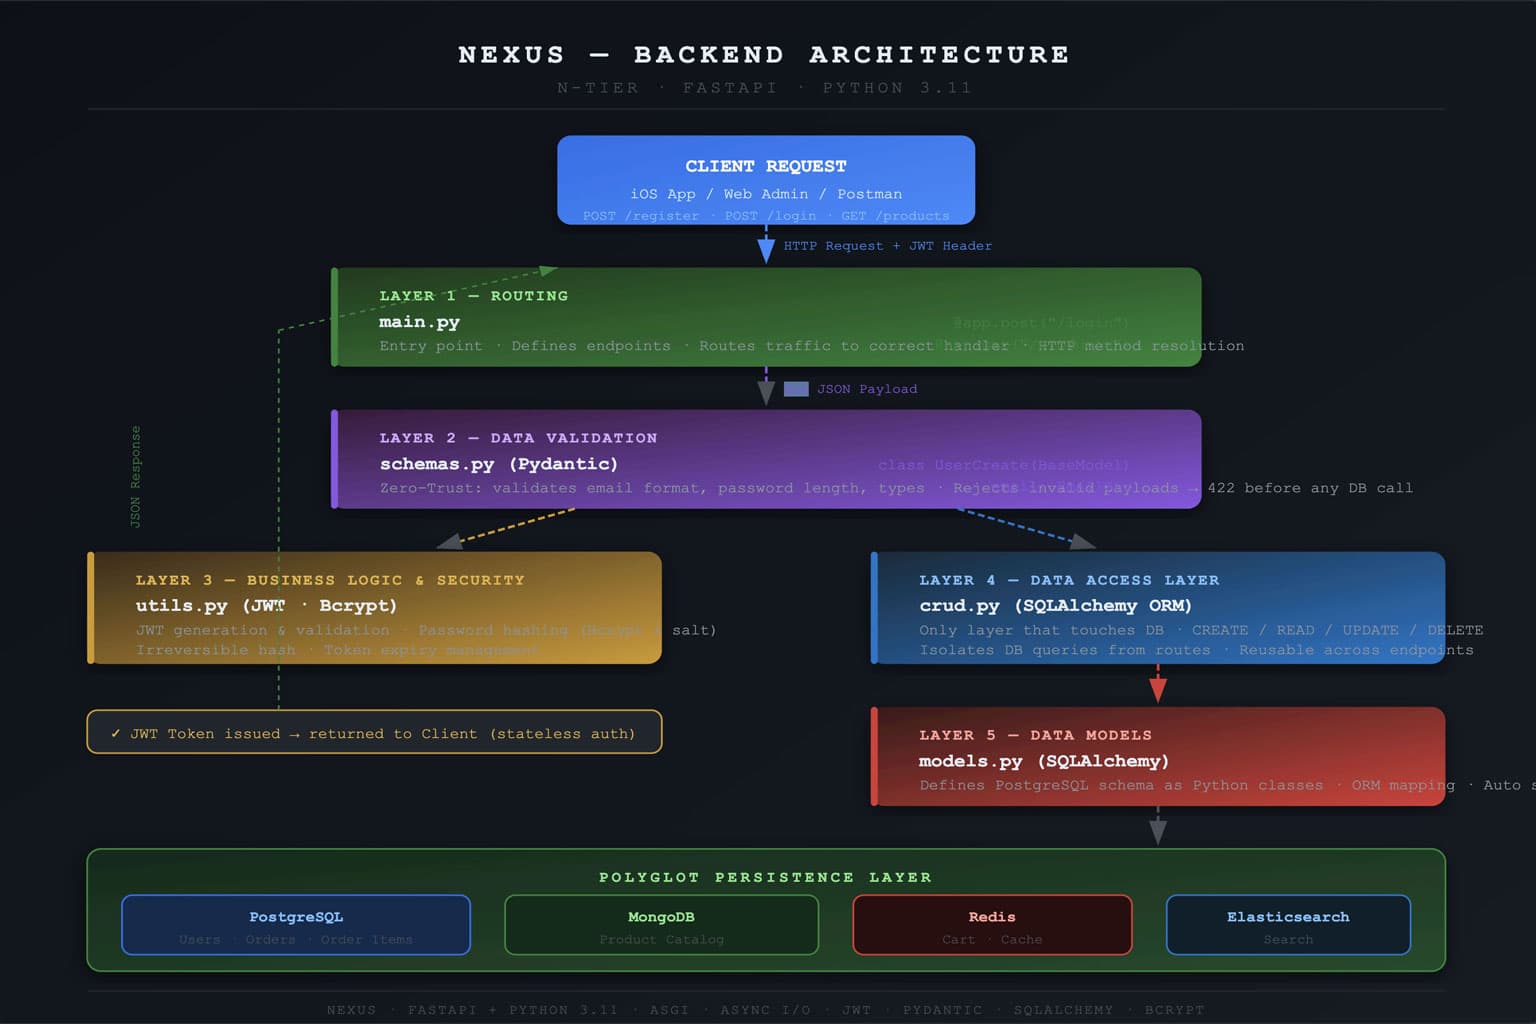Click the "JSON Payload" label

point(867,389)
